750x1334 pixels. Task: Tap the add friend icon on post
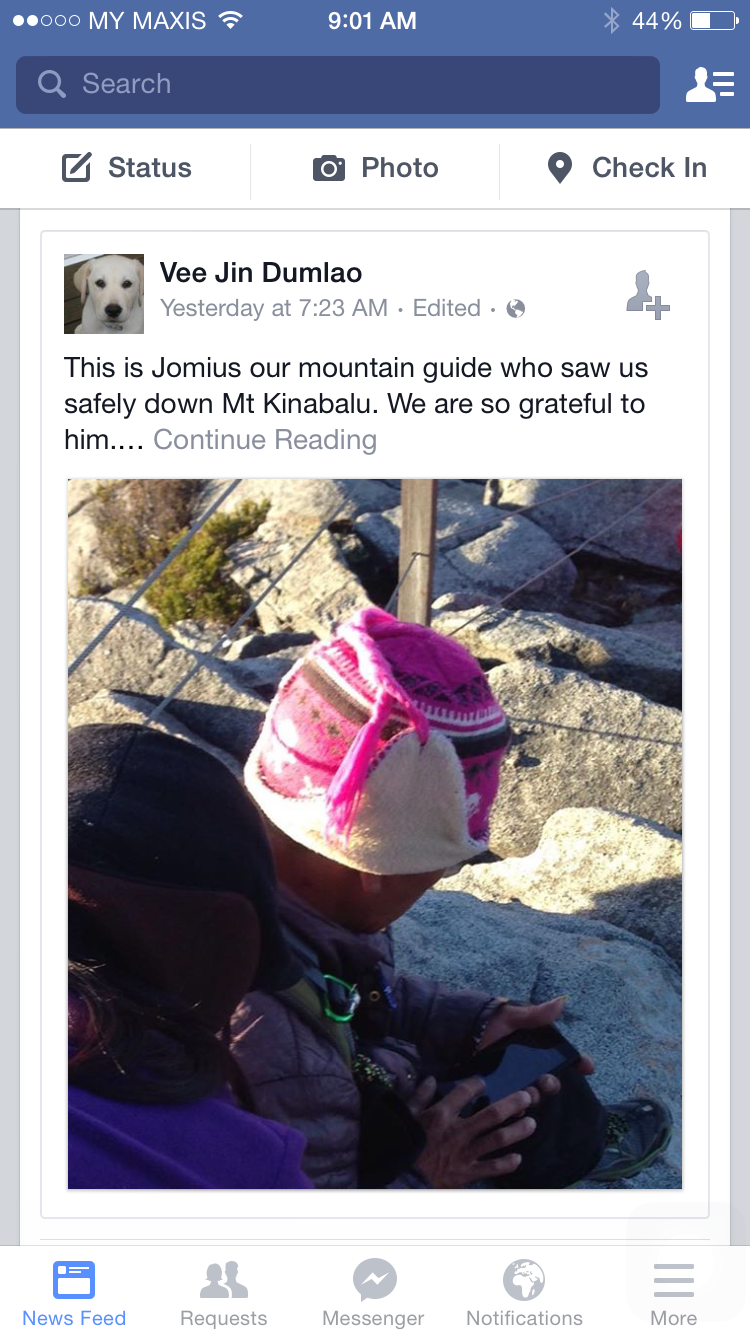648,294
